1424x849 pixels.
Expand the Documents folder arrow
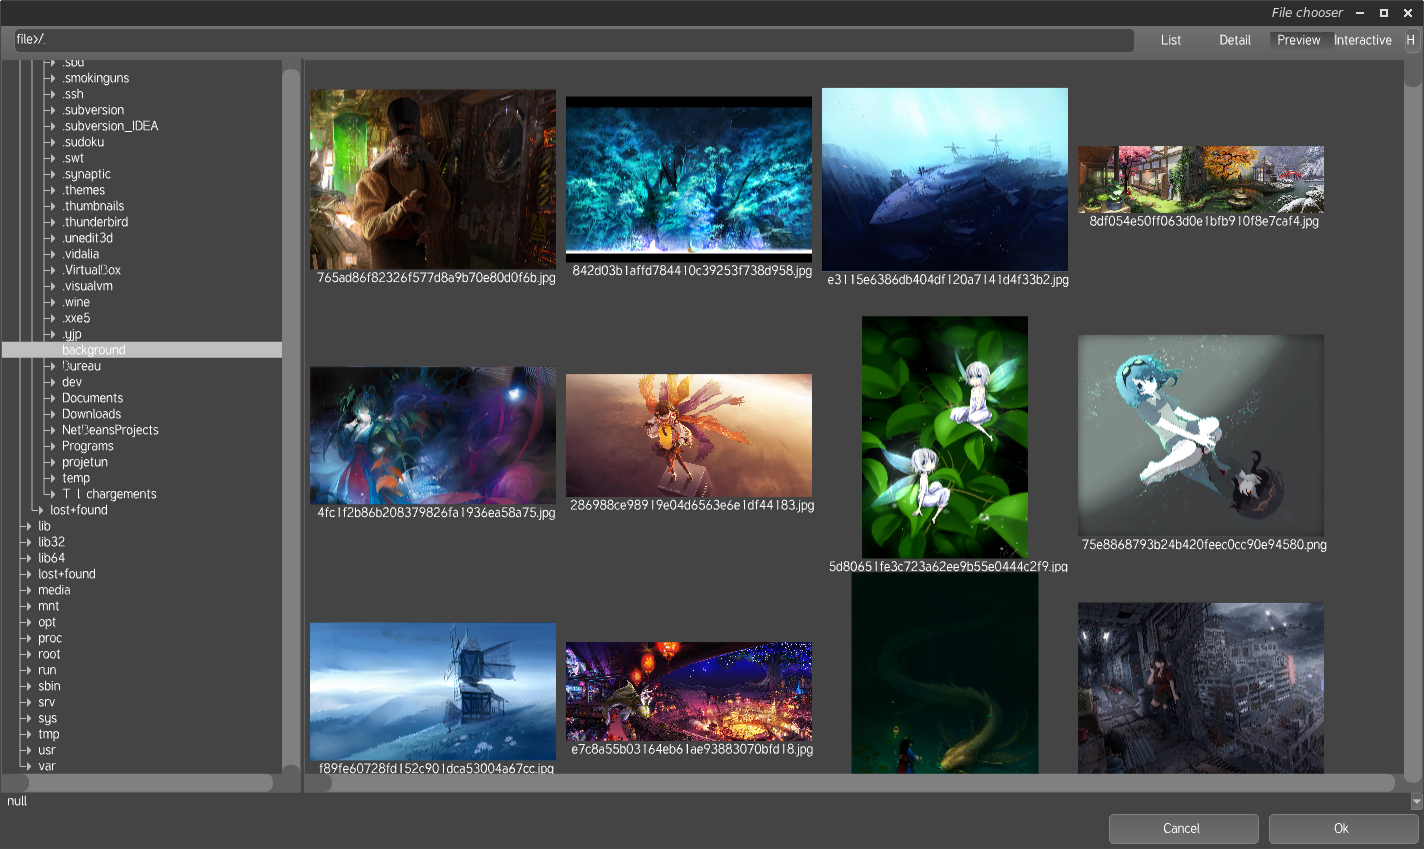(51, 398)
